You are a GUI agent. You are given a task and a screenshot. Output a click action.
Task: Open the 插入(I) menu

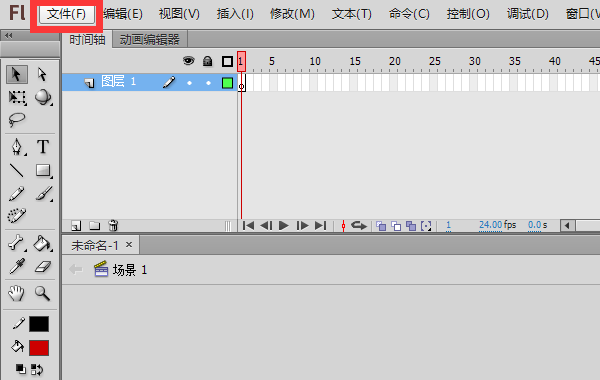pos(235,14)
